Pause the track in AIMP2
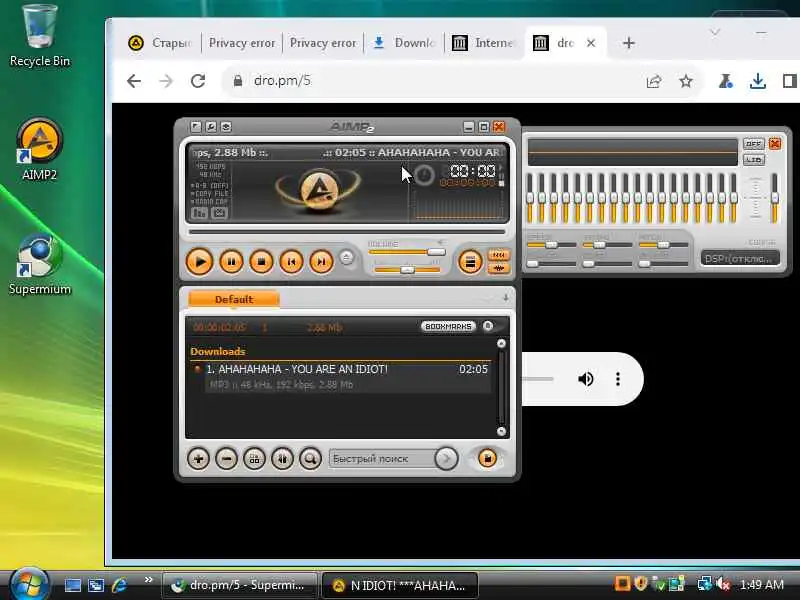800x600 pixels. (x=231, y=262)
